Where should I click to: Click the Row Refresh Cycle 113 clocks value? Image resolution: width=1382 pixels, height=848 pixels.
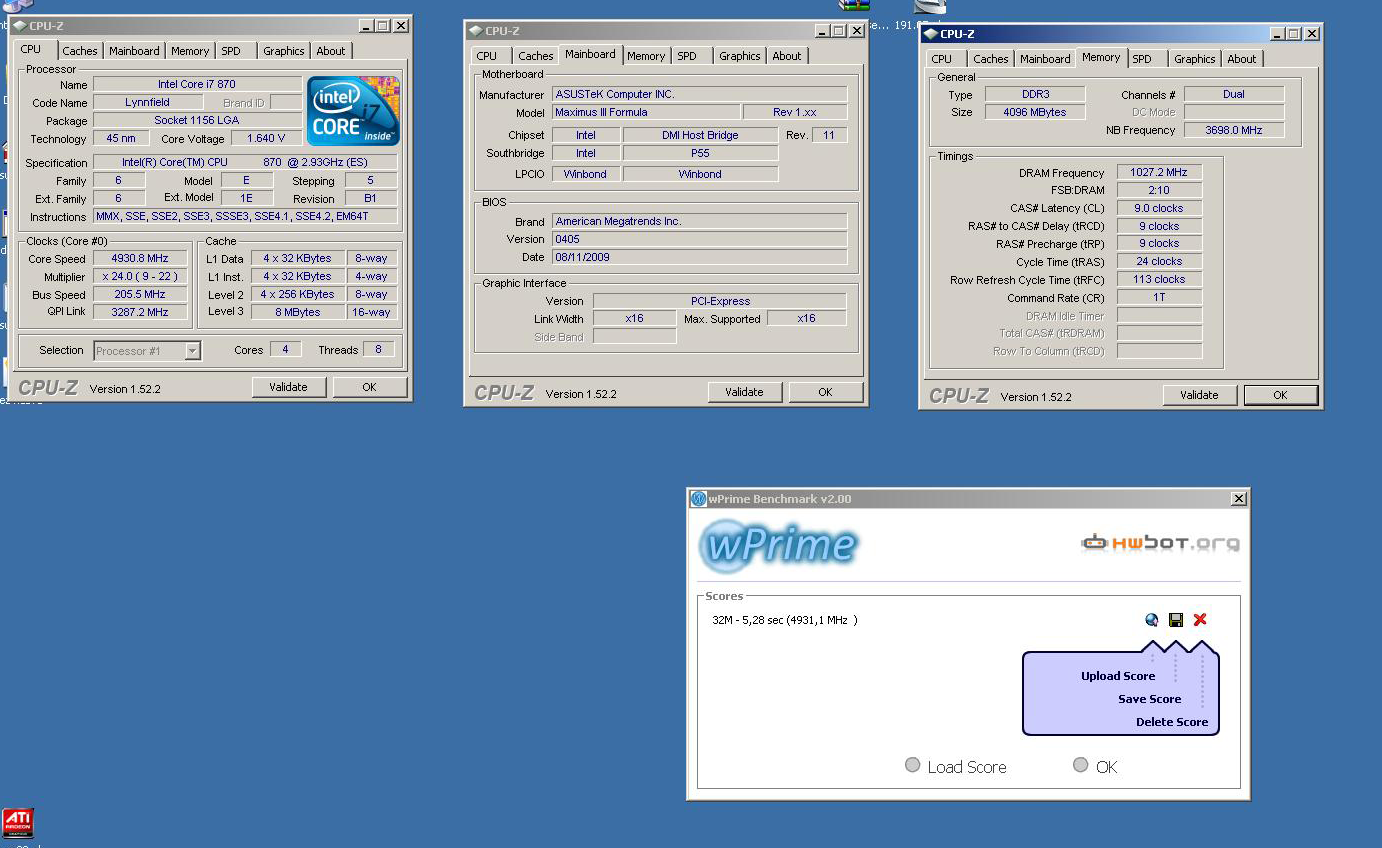pos(1159,279)
